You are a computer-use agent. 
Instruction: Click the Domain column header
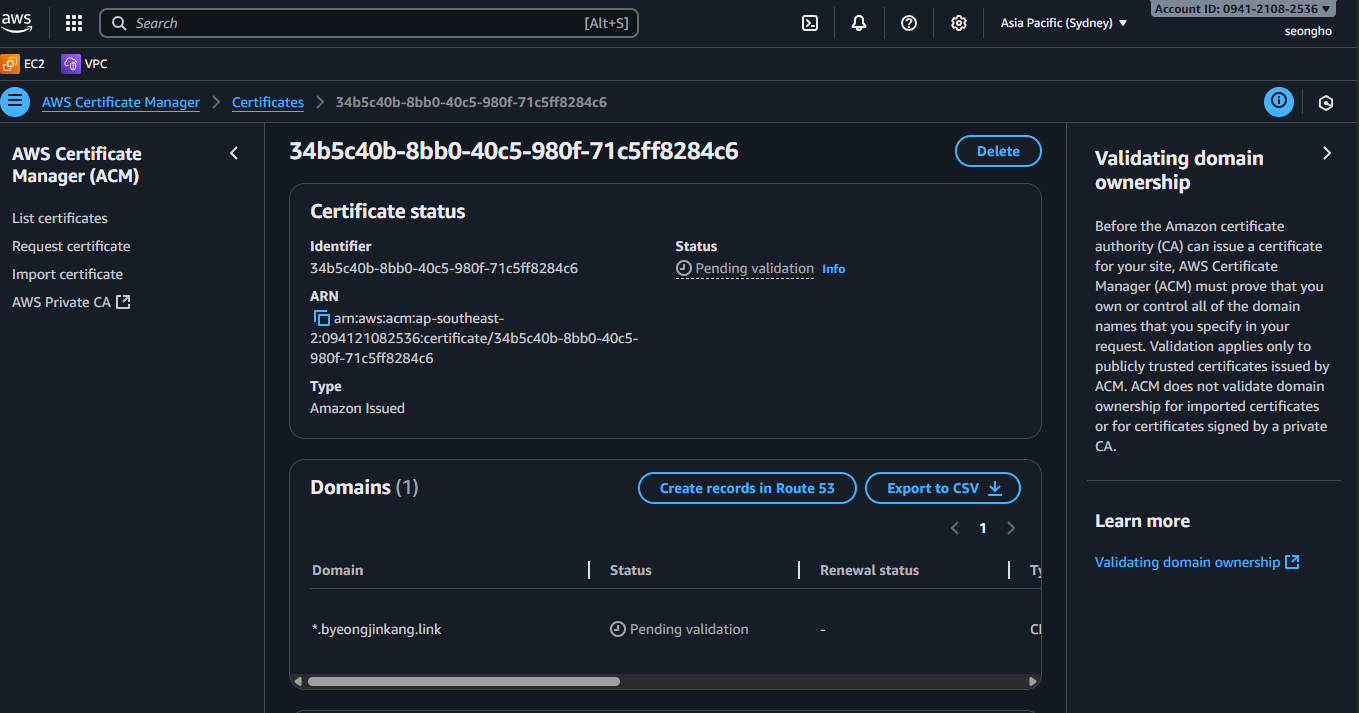coord(338,570)
